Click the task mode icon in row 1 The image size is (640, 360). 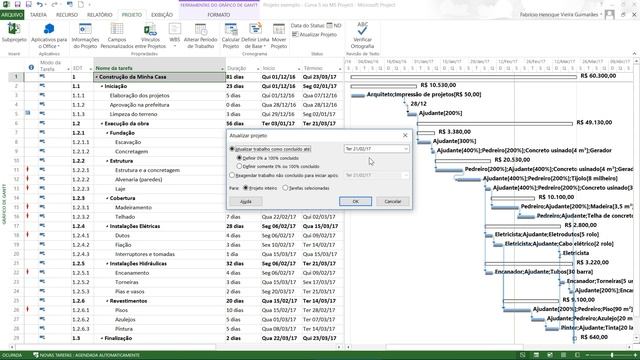(42, 76)
